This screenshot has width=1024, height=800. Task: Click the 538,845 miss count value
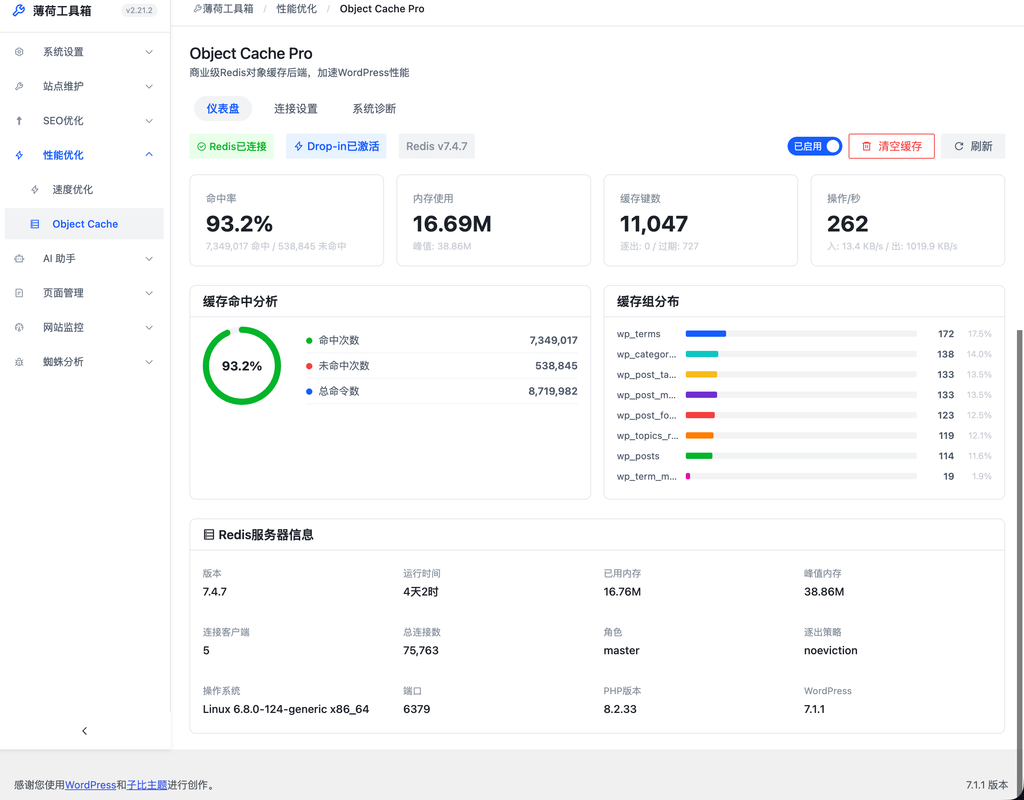tap(556, 366)
